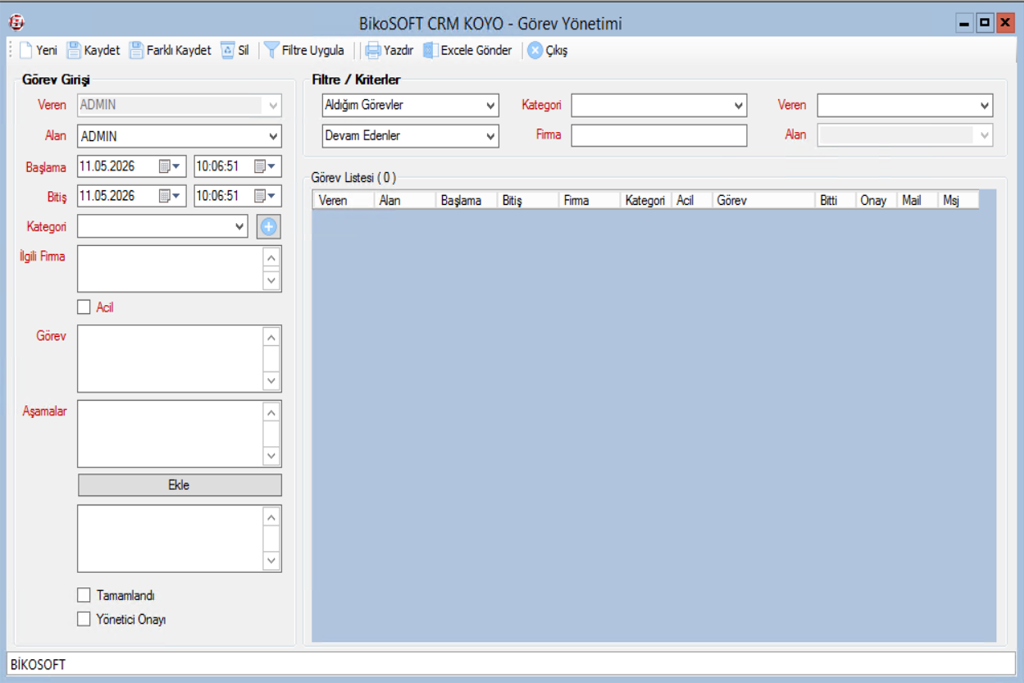Print the list using Yazdır
Viewport: 1024px width, 683px height.
coord(389,50)
